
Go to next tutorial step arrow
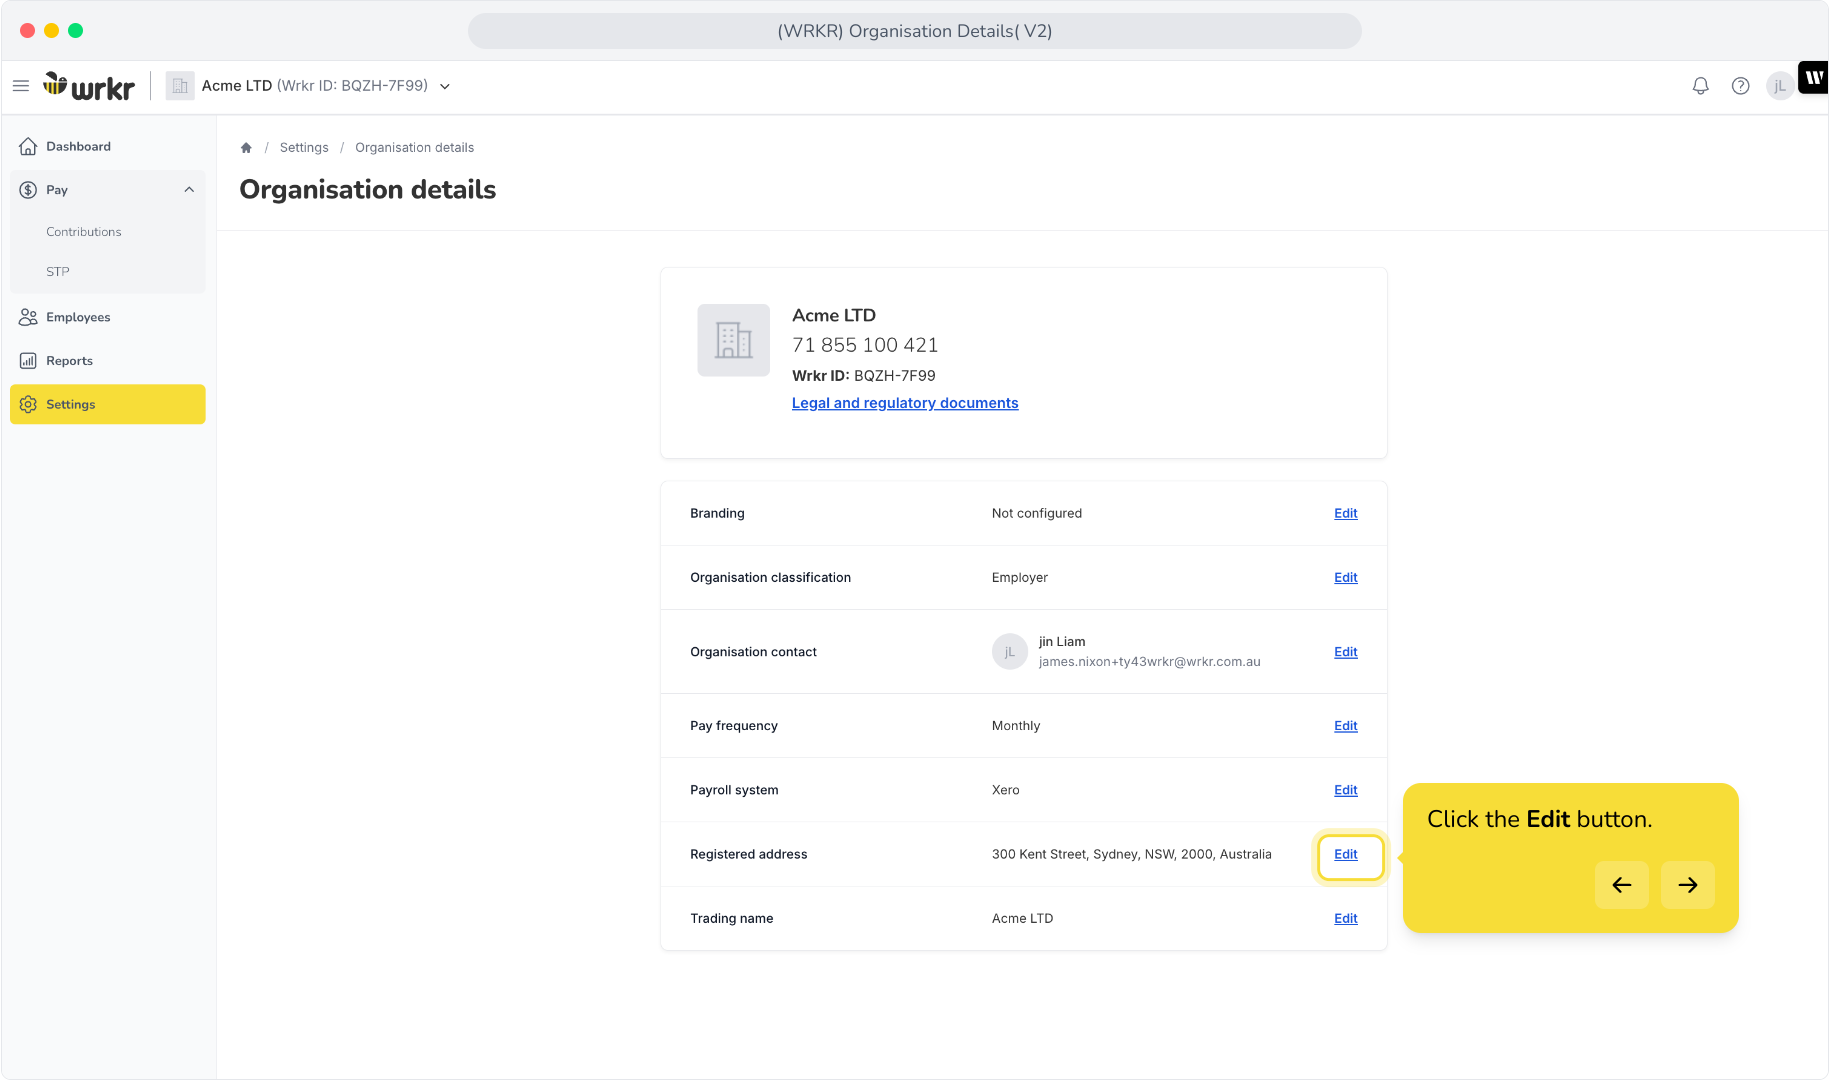(1688, 885)
